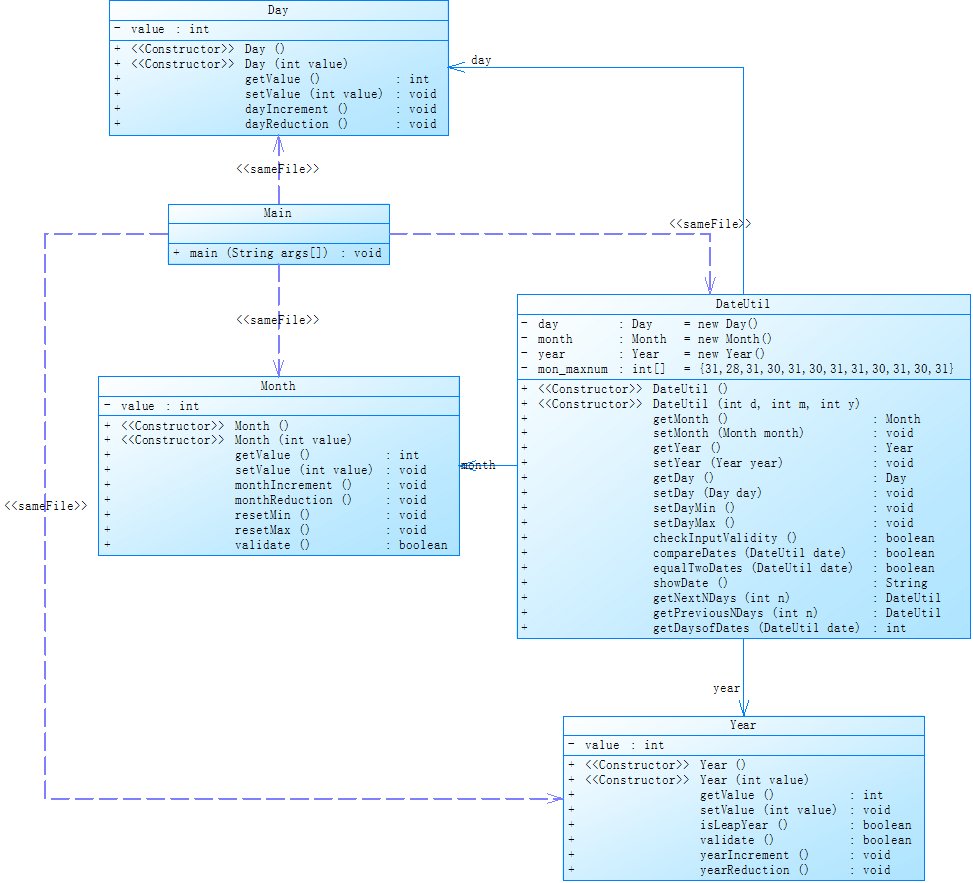Click sameFile label between Main and Day
973x883 pixels.
tap(277, 169)
